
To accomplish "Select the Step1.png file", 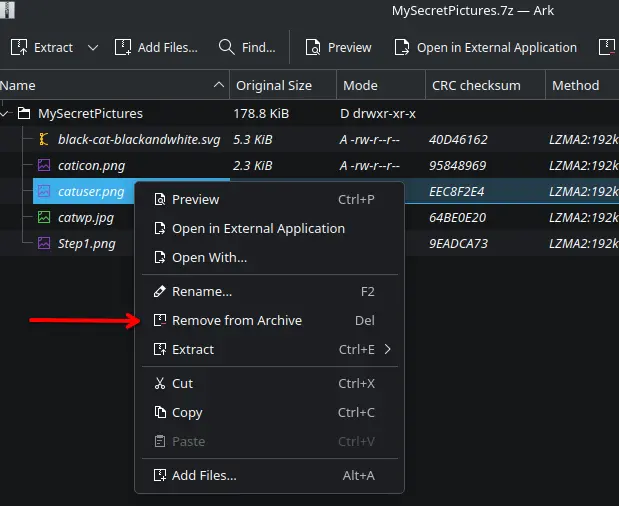I will [x=86, y=243].
